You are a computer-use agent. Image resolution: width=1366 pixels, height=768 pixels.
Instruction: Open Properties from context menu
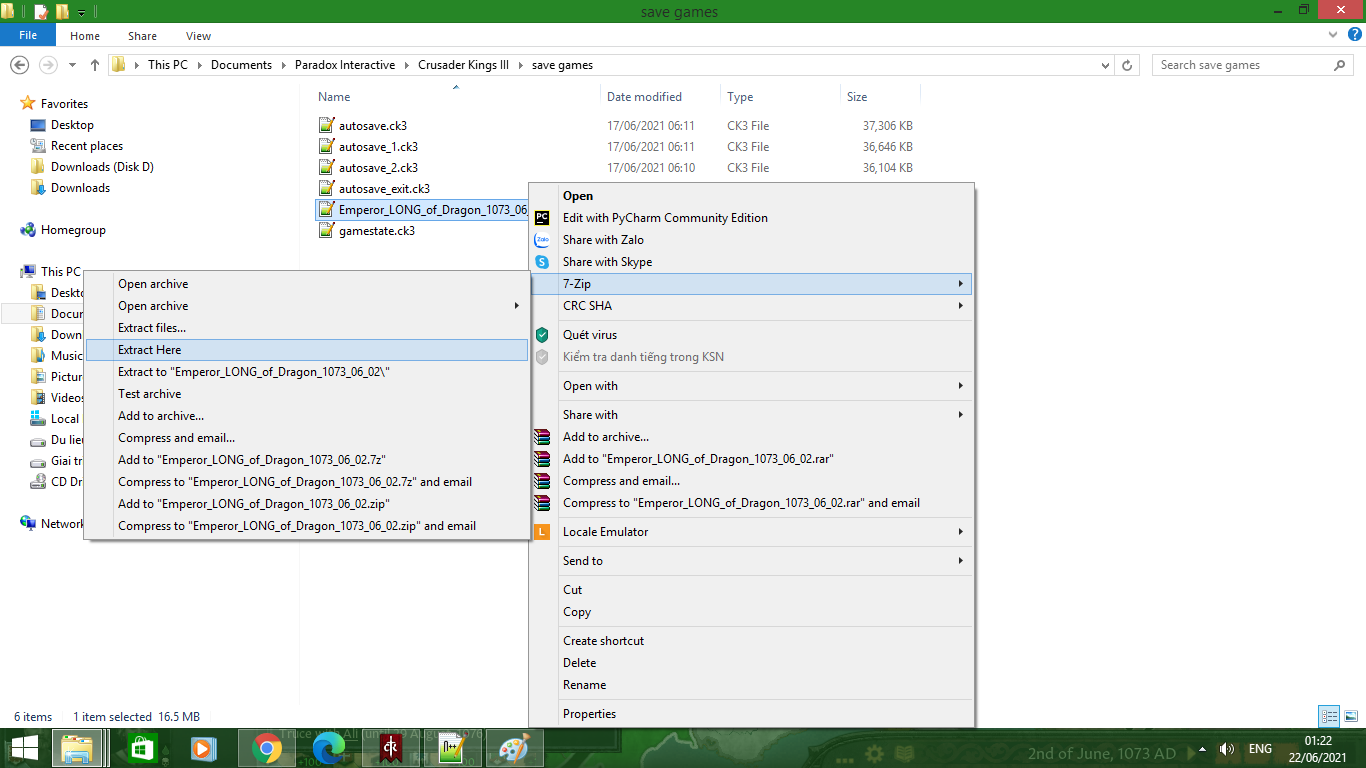click(751, 714)
